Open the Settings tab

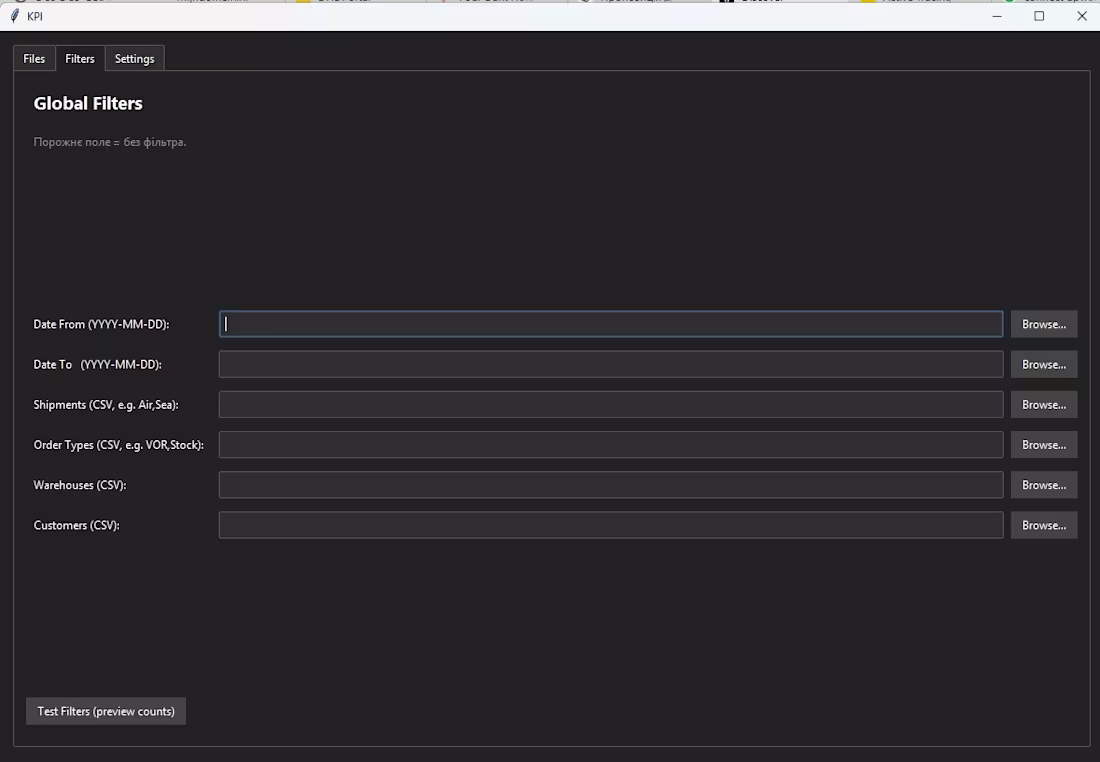coord(134,58)
